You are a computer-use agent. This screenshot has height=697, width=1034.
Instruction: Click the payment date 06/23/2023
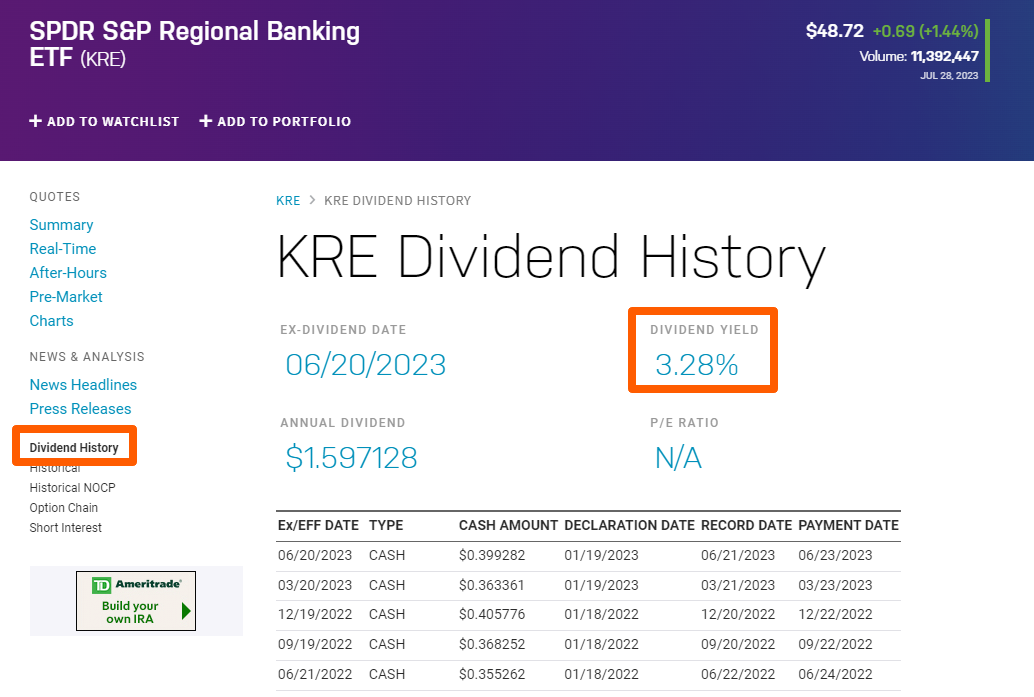(x=836, y=555)
